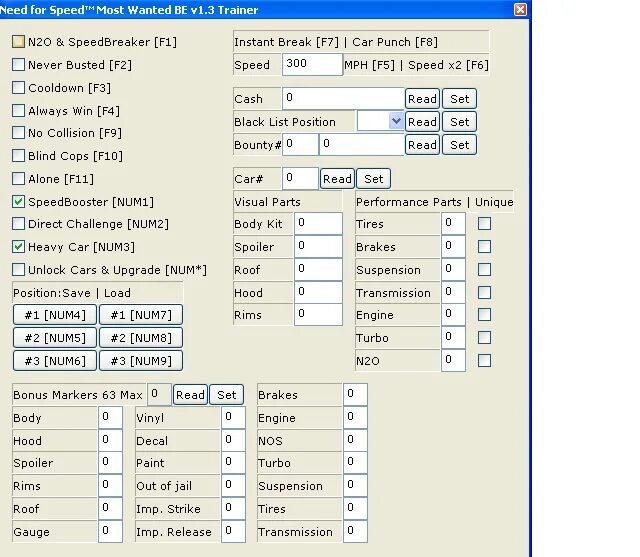The width and height of the screenshot is (640, 557).
Task: Select the Visual Parts Roof field
Action: pyautogui.click(x=318, y=269)
